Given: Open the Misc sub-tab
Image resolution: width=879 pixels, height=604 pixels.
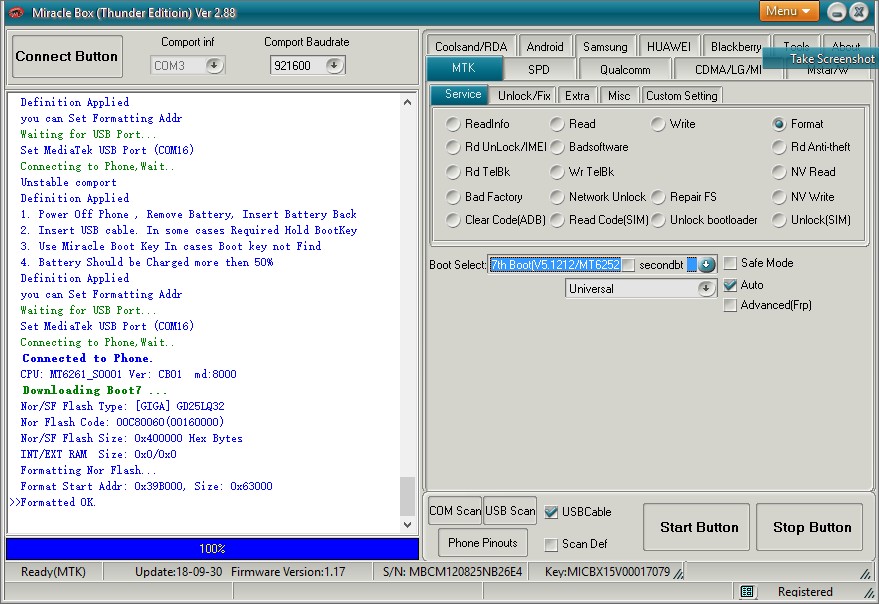Looking at the screenshot, I should point(619,95).
